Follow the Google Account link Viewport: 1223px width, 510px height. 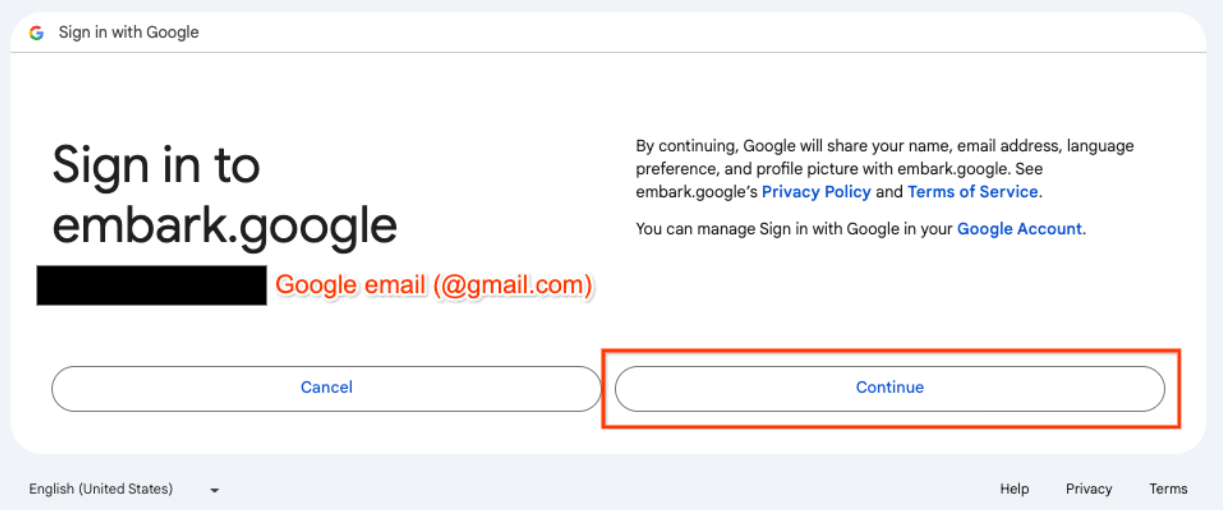click(x=1019, y=229)
